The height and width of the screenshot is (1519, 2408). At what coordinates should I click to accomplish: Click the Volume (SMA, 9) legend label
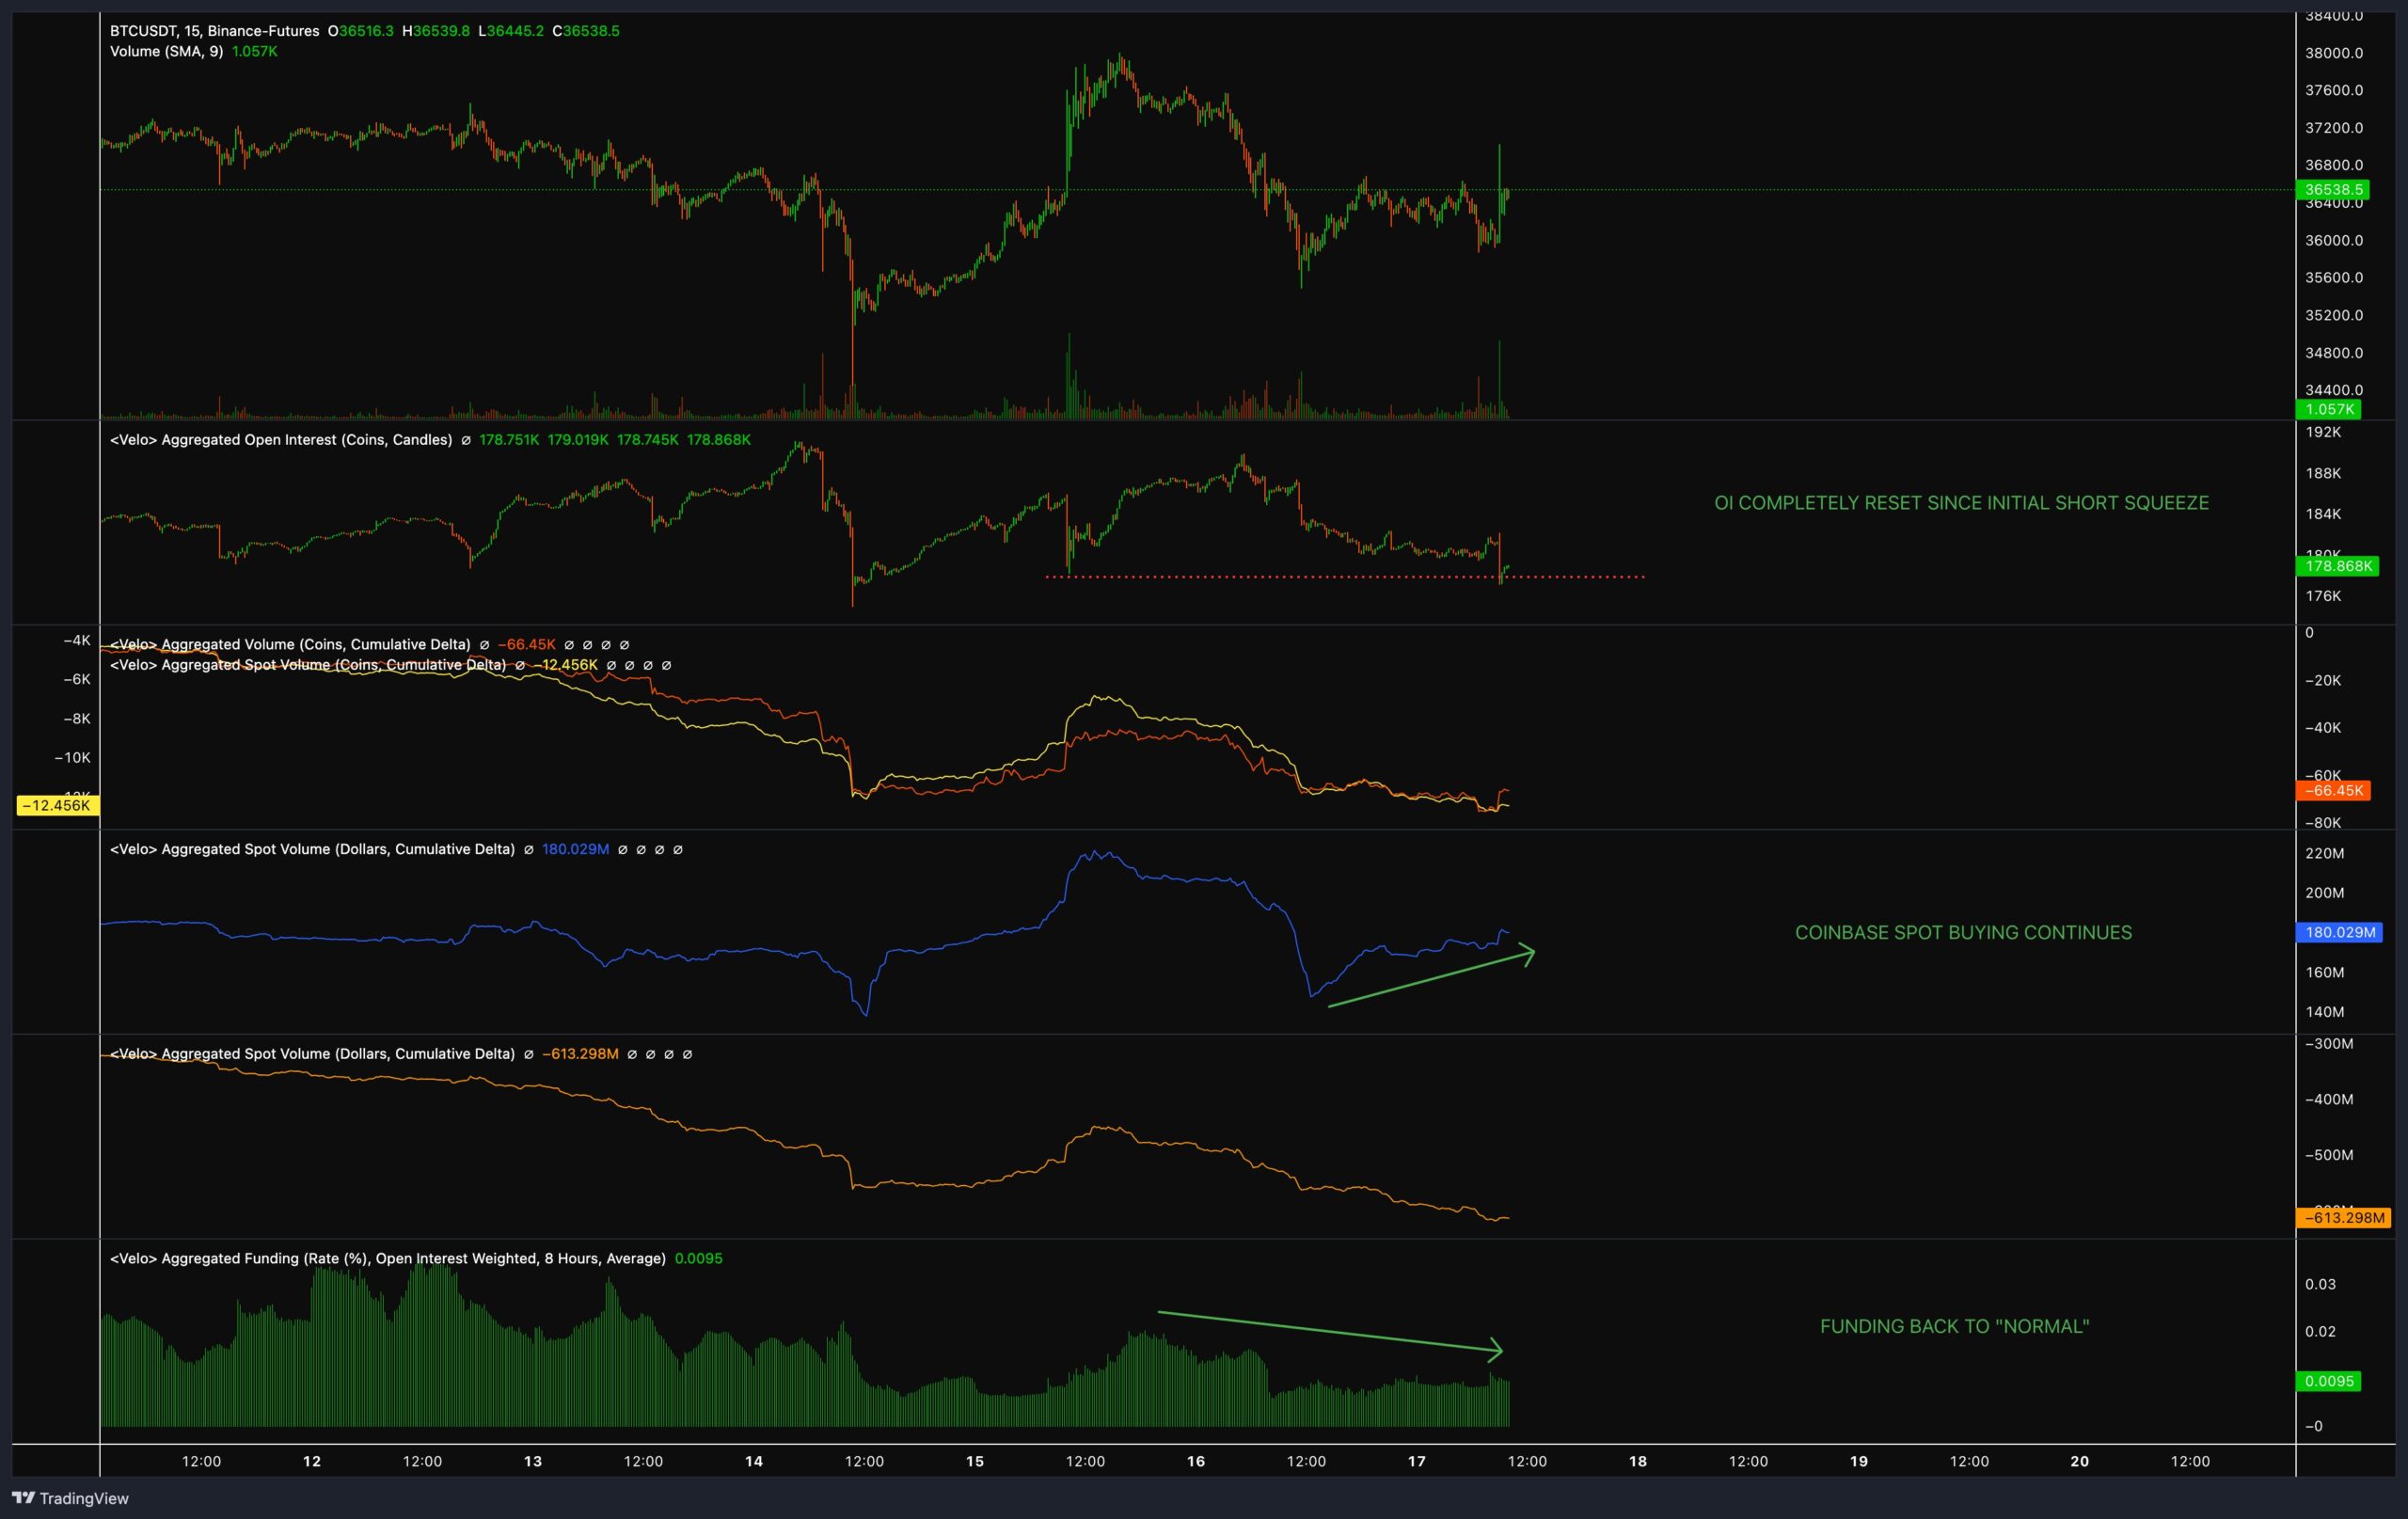pos(166,51)
